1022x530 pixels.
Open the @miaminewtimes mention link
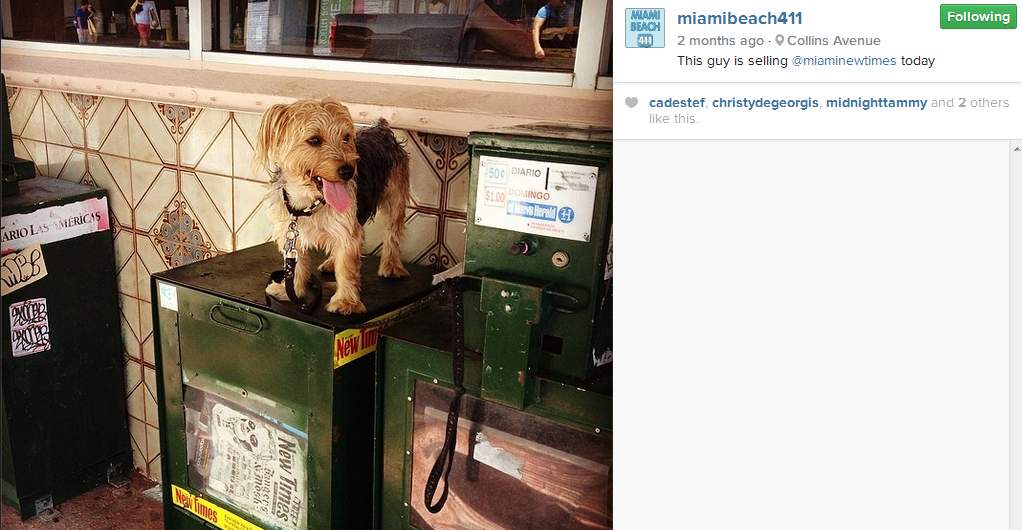pos(843,61)
